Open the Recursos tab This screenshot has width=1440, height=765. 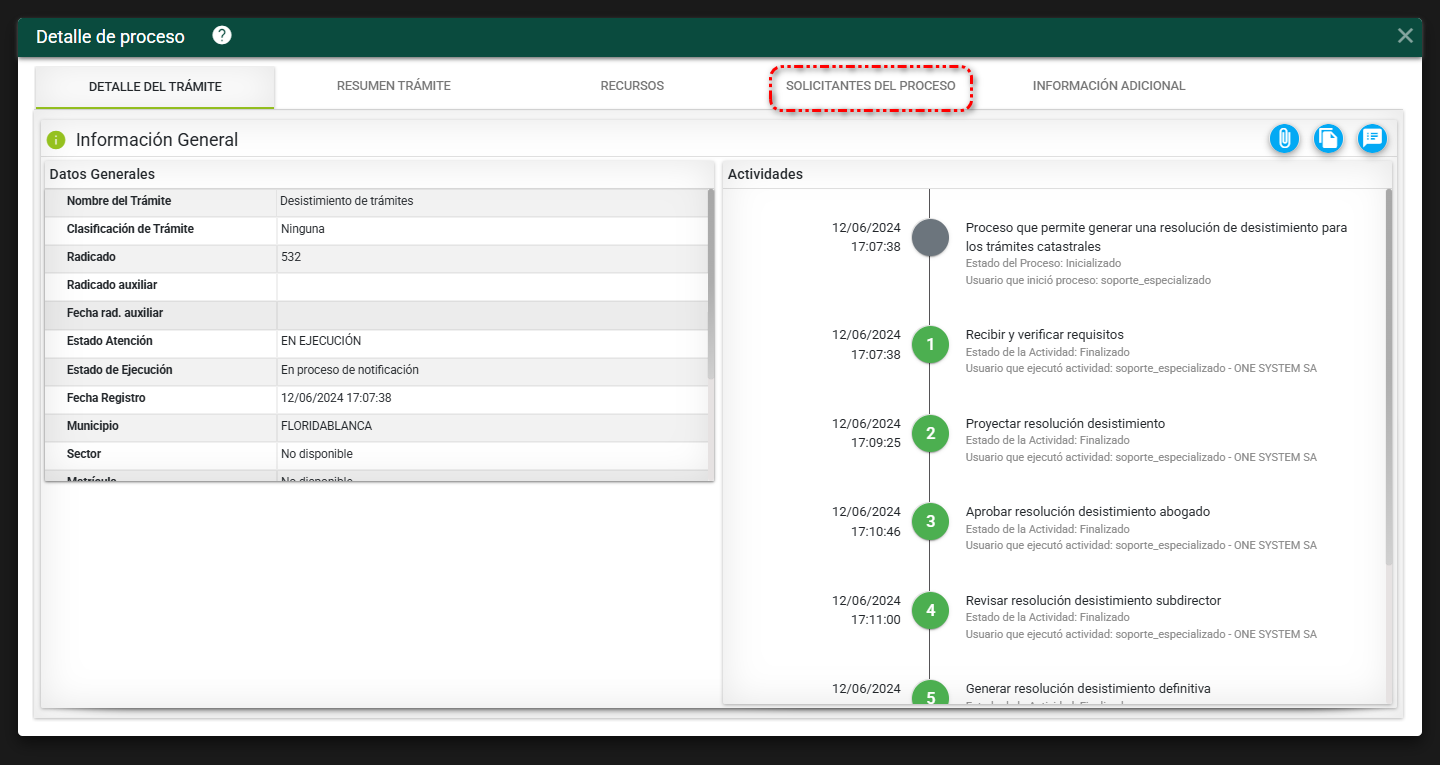click(x=632, y=86)
